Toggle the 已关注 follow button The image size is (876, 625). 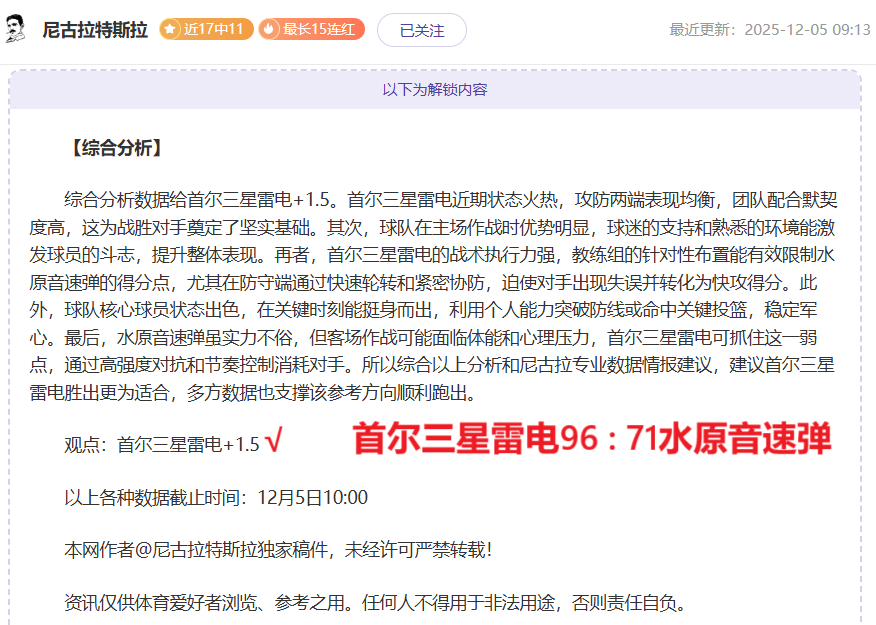pos(421,30)
